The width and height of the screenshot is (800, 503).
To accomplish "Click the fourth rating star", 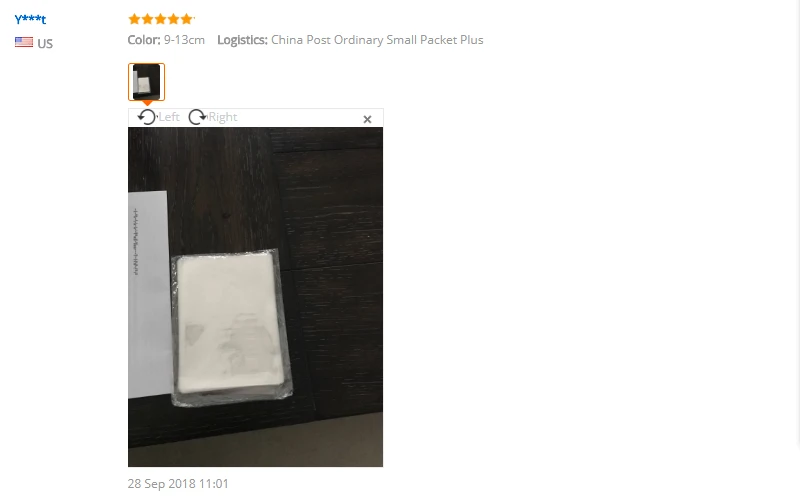I will click(x=173, y=19).
